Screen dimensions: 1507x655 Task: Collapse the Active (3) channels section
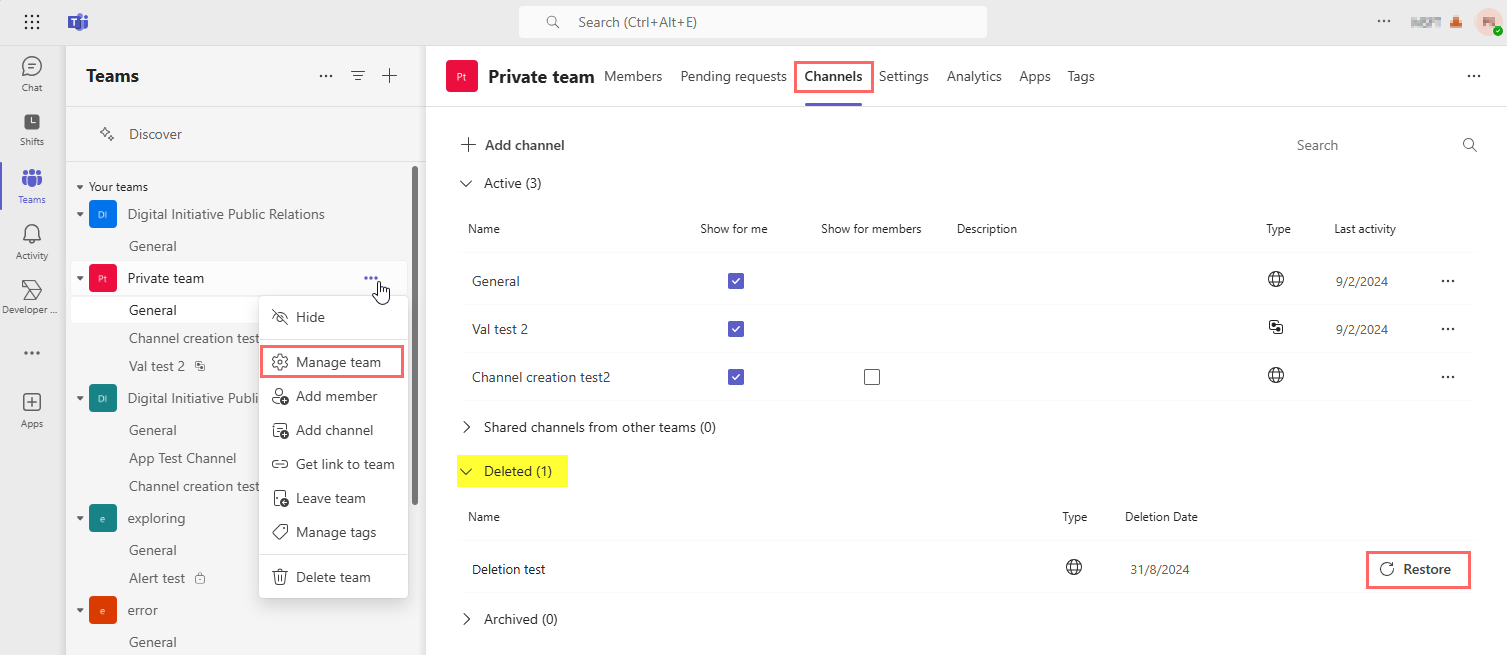click(x=466, y=183)
